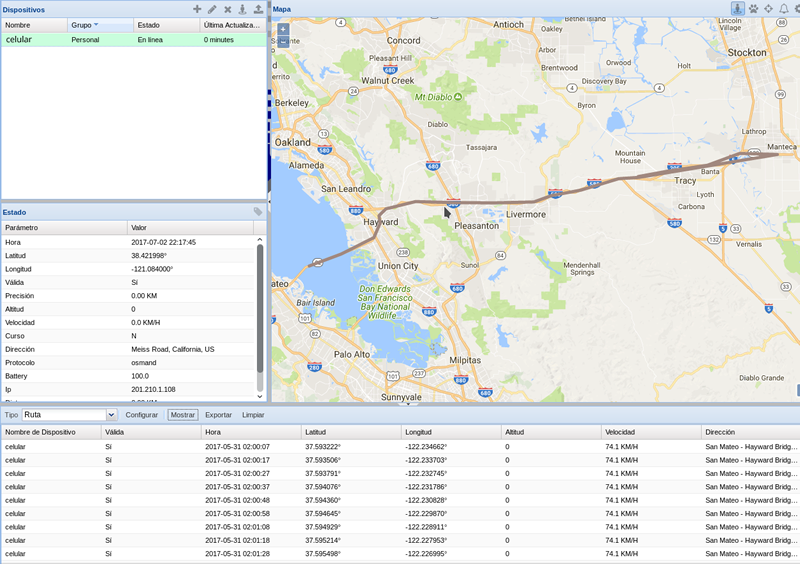Toggle geofence display diamond icon
This screenshot has height=564, width=800.
[x=768, y=9]
